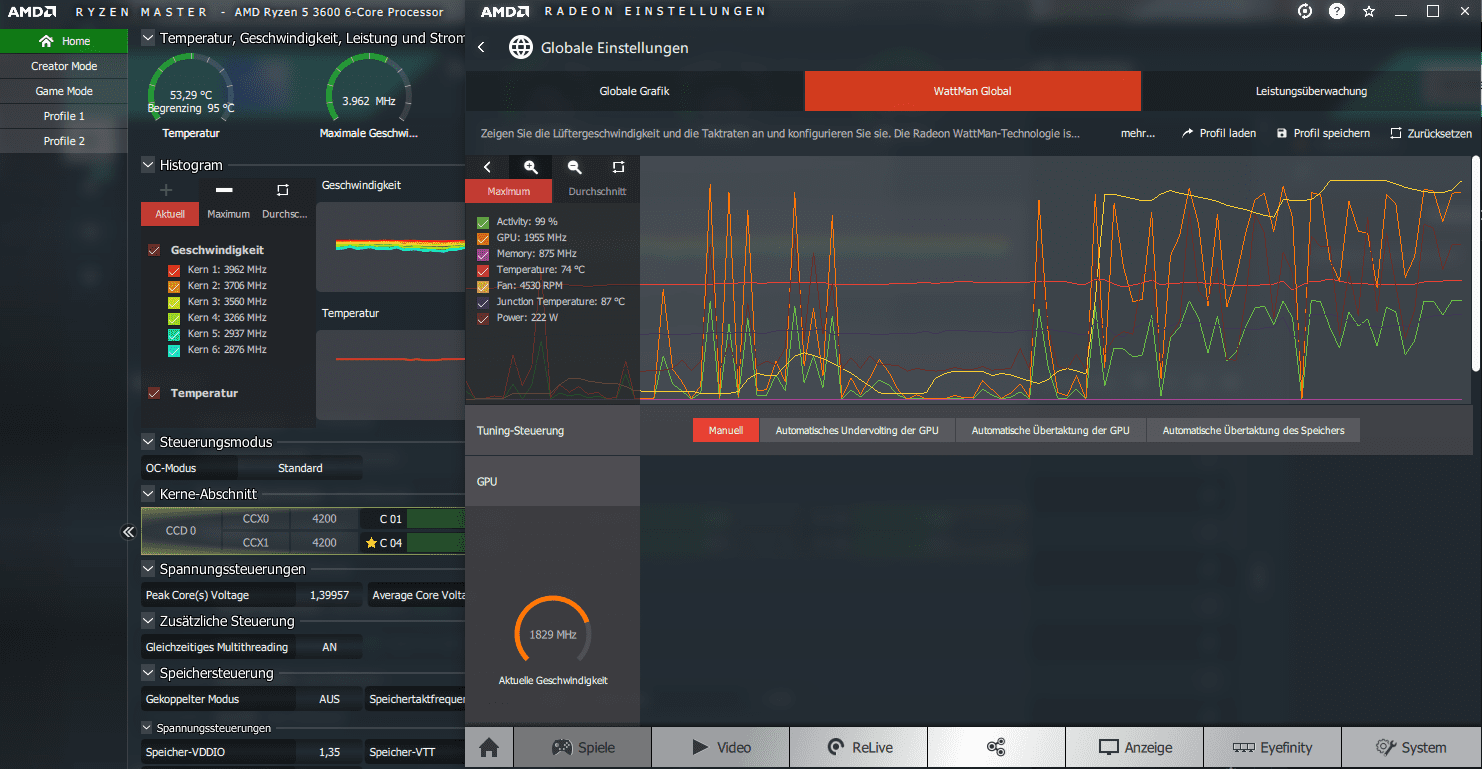Go back using arrow beside Globale Einstellungen
1482x769 pixels.
click(x=481, y=47)
